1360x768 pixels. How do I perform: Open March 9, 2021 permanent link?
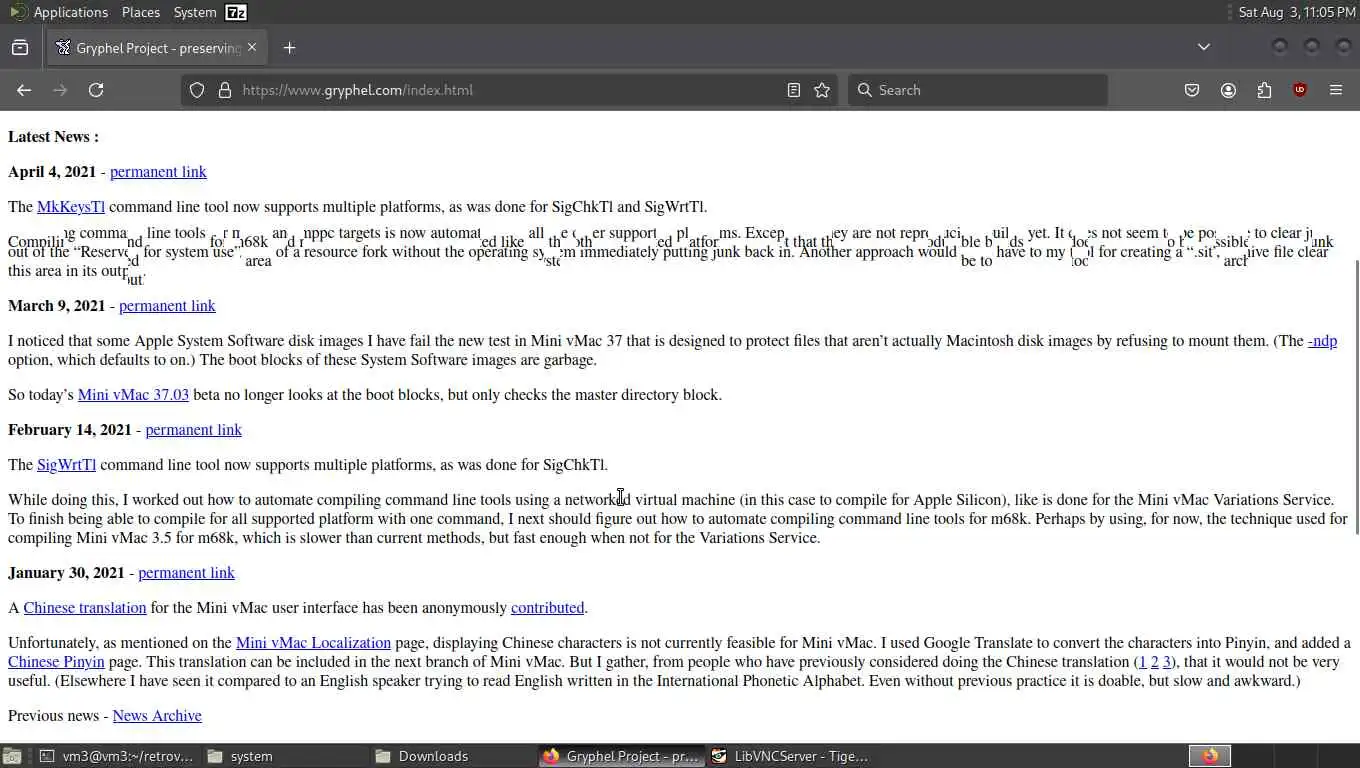(167, 306)
